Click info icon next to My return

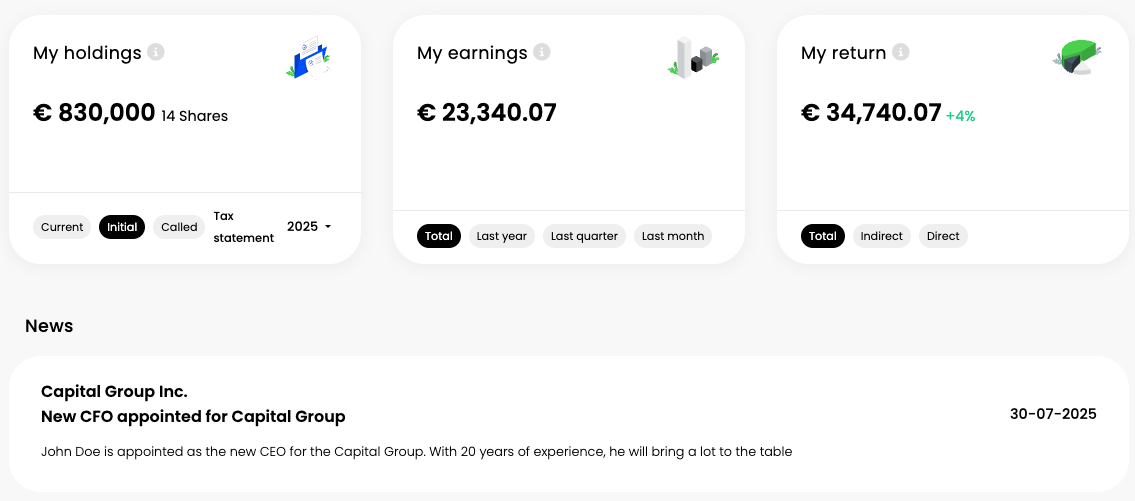coord(901,52)
